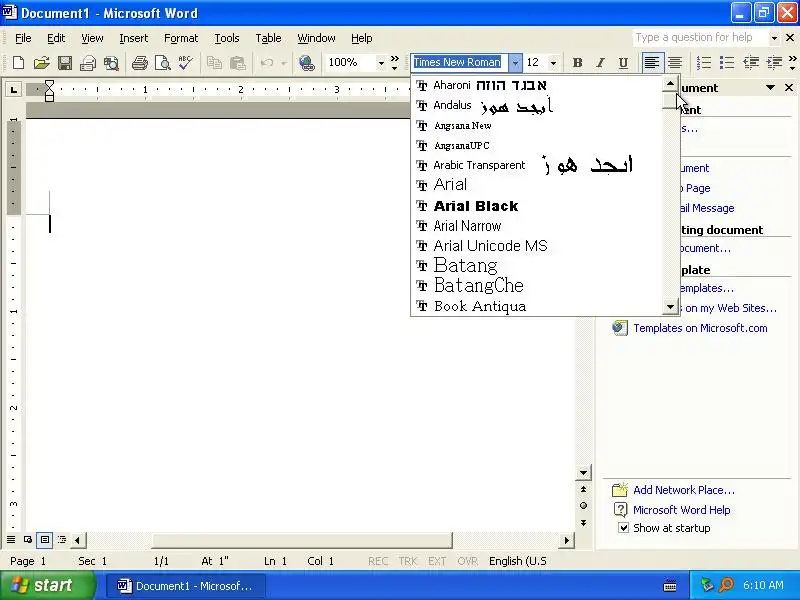Screen dimensions: 800x600
Task: Open the Table menu
Action: pyautogui.click(x=268, y=38)
